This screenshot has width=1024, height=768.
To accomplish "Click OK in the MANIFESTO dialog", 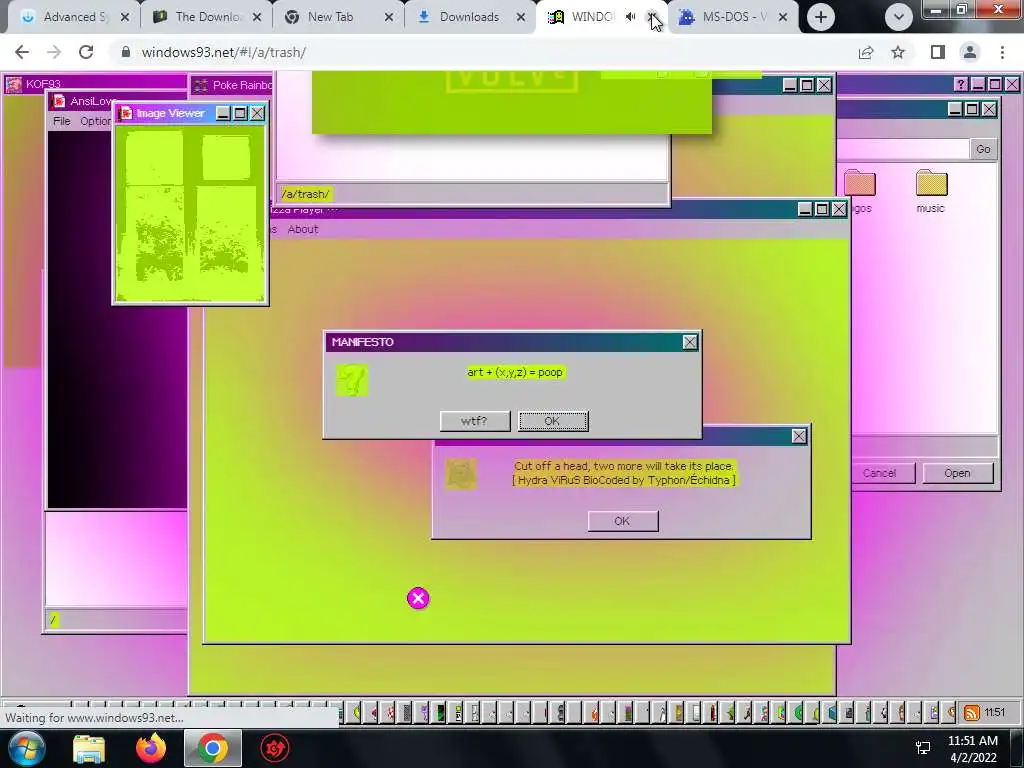I will (553, 421).
